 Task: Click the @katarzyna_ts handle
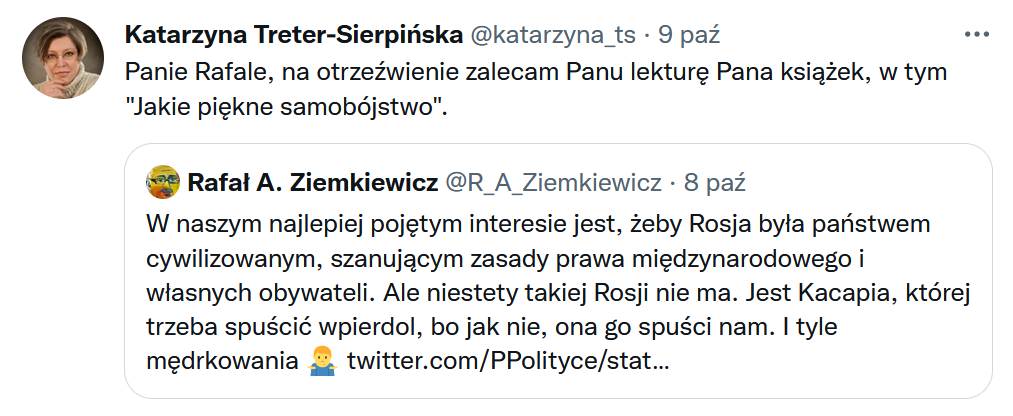point(552,35)
